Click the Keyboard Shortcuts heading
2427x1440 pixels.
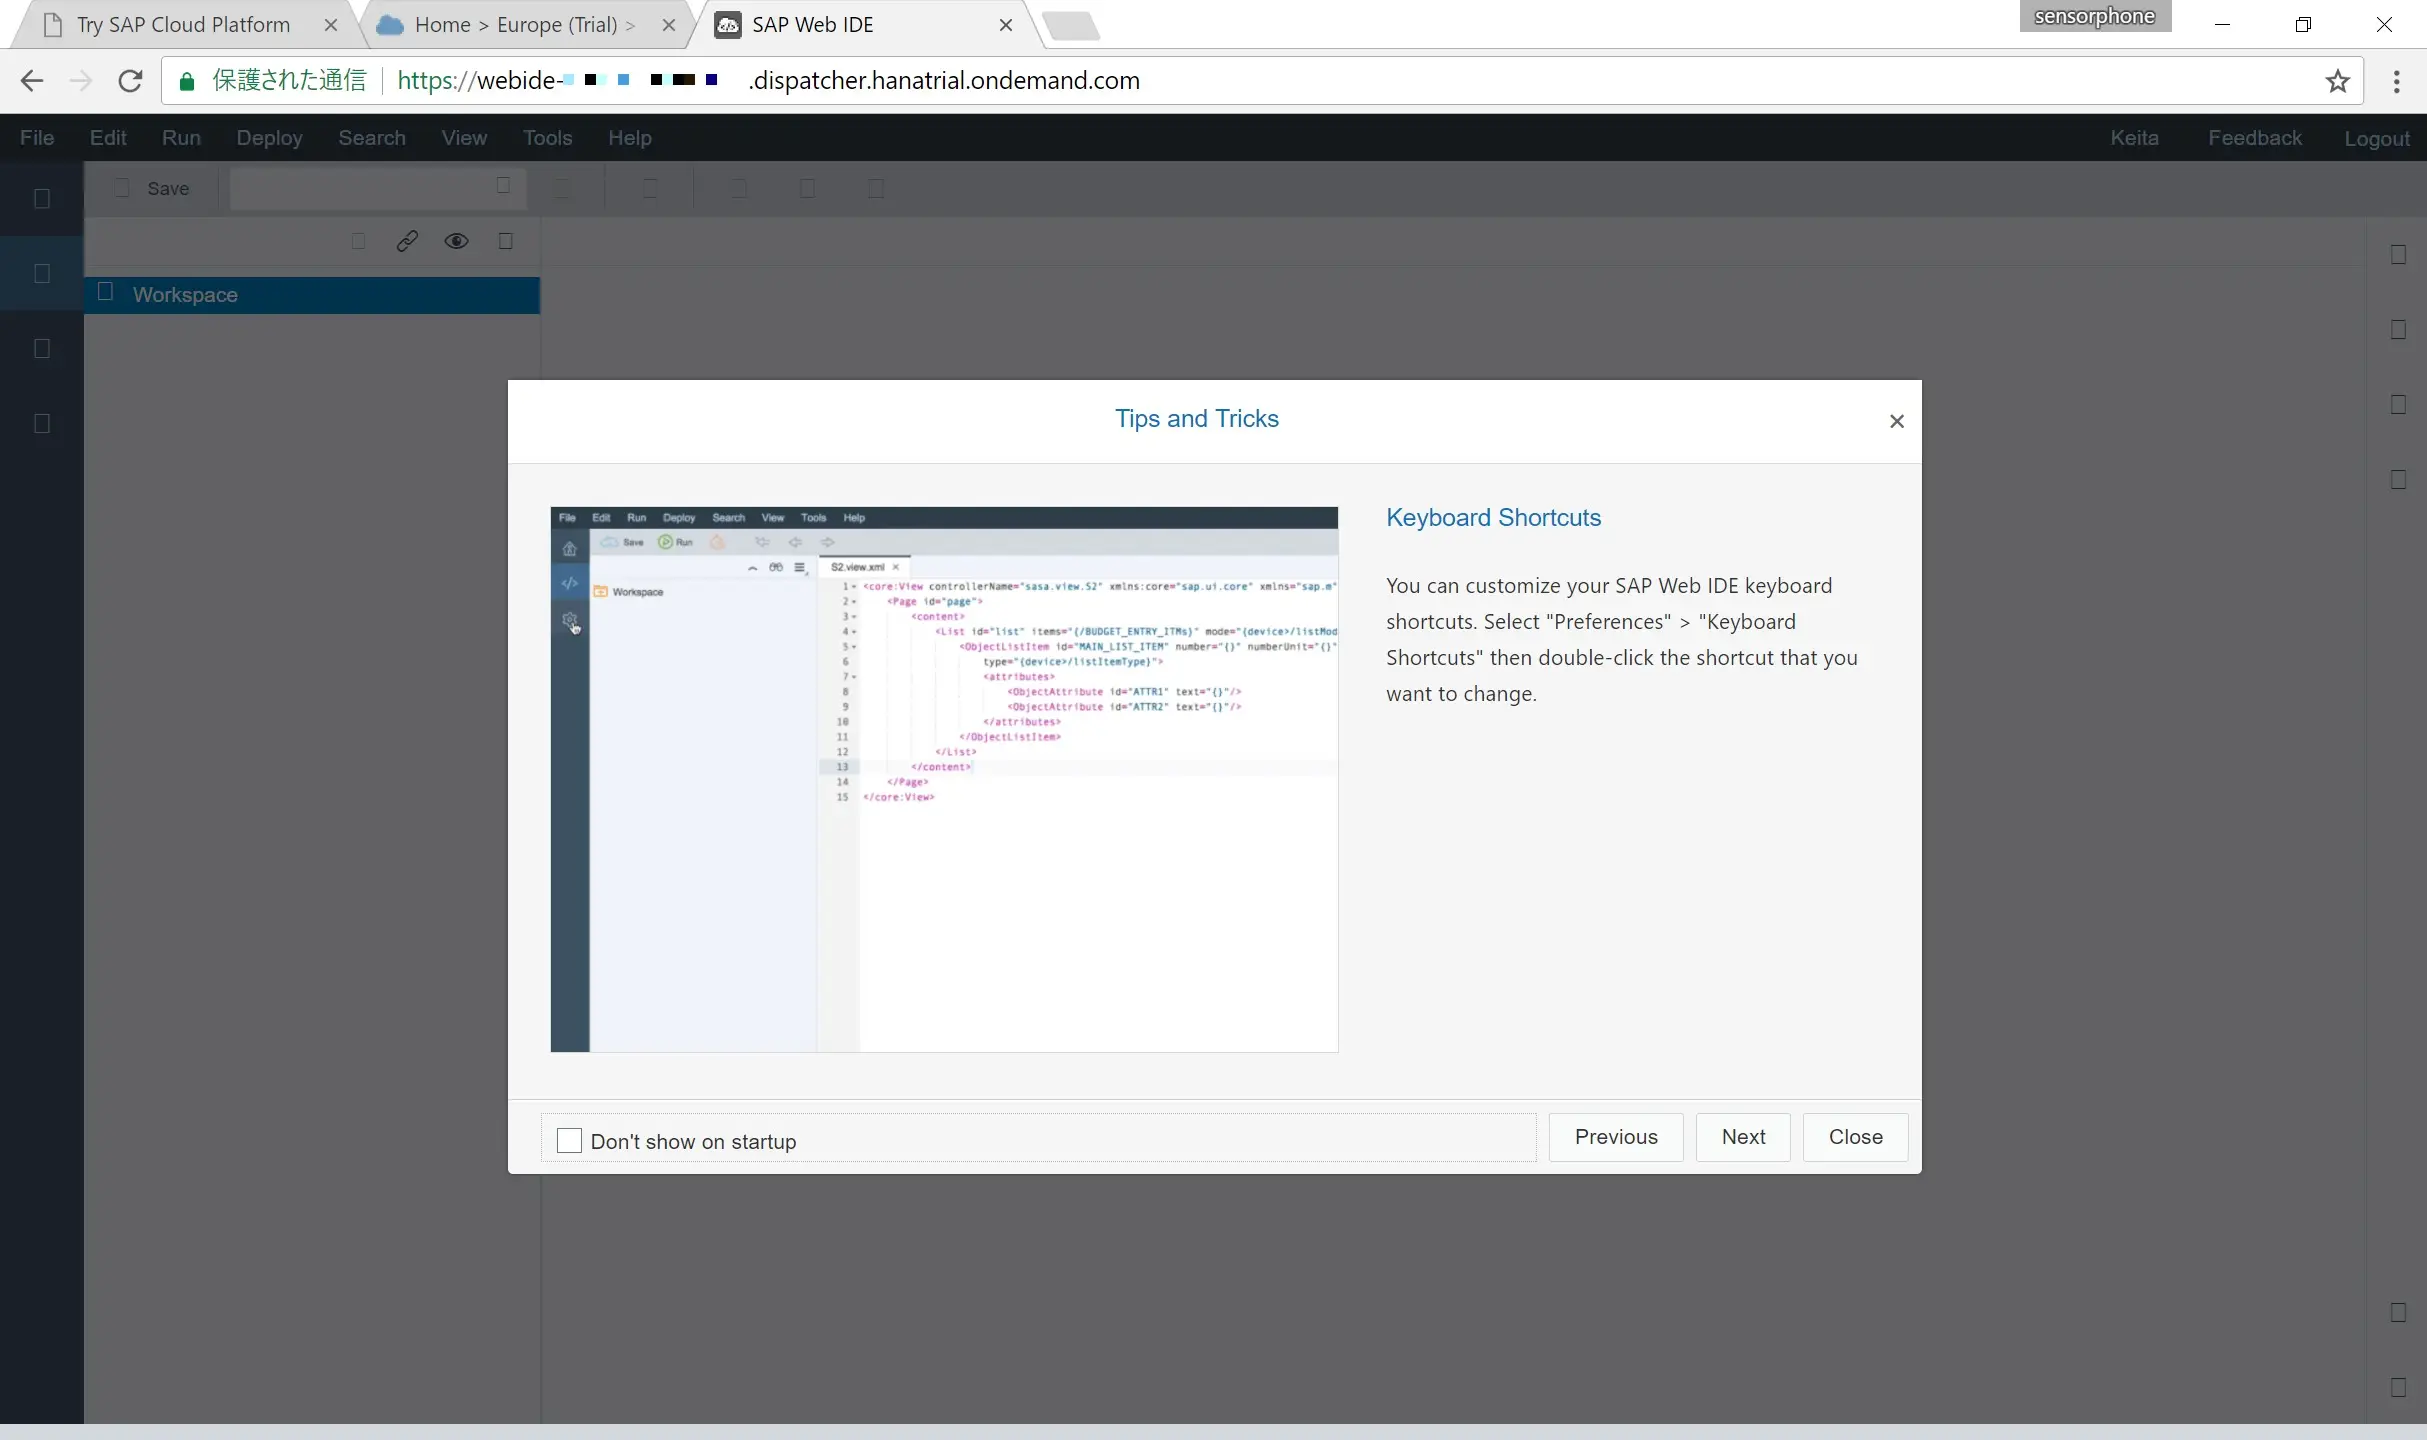tap(1493, 517)
